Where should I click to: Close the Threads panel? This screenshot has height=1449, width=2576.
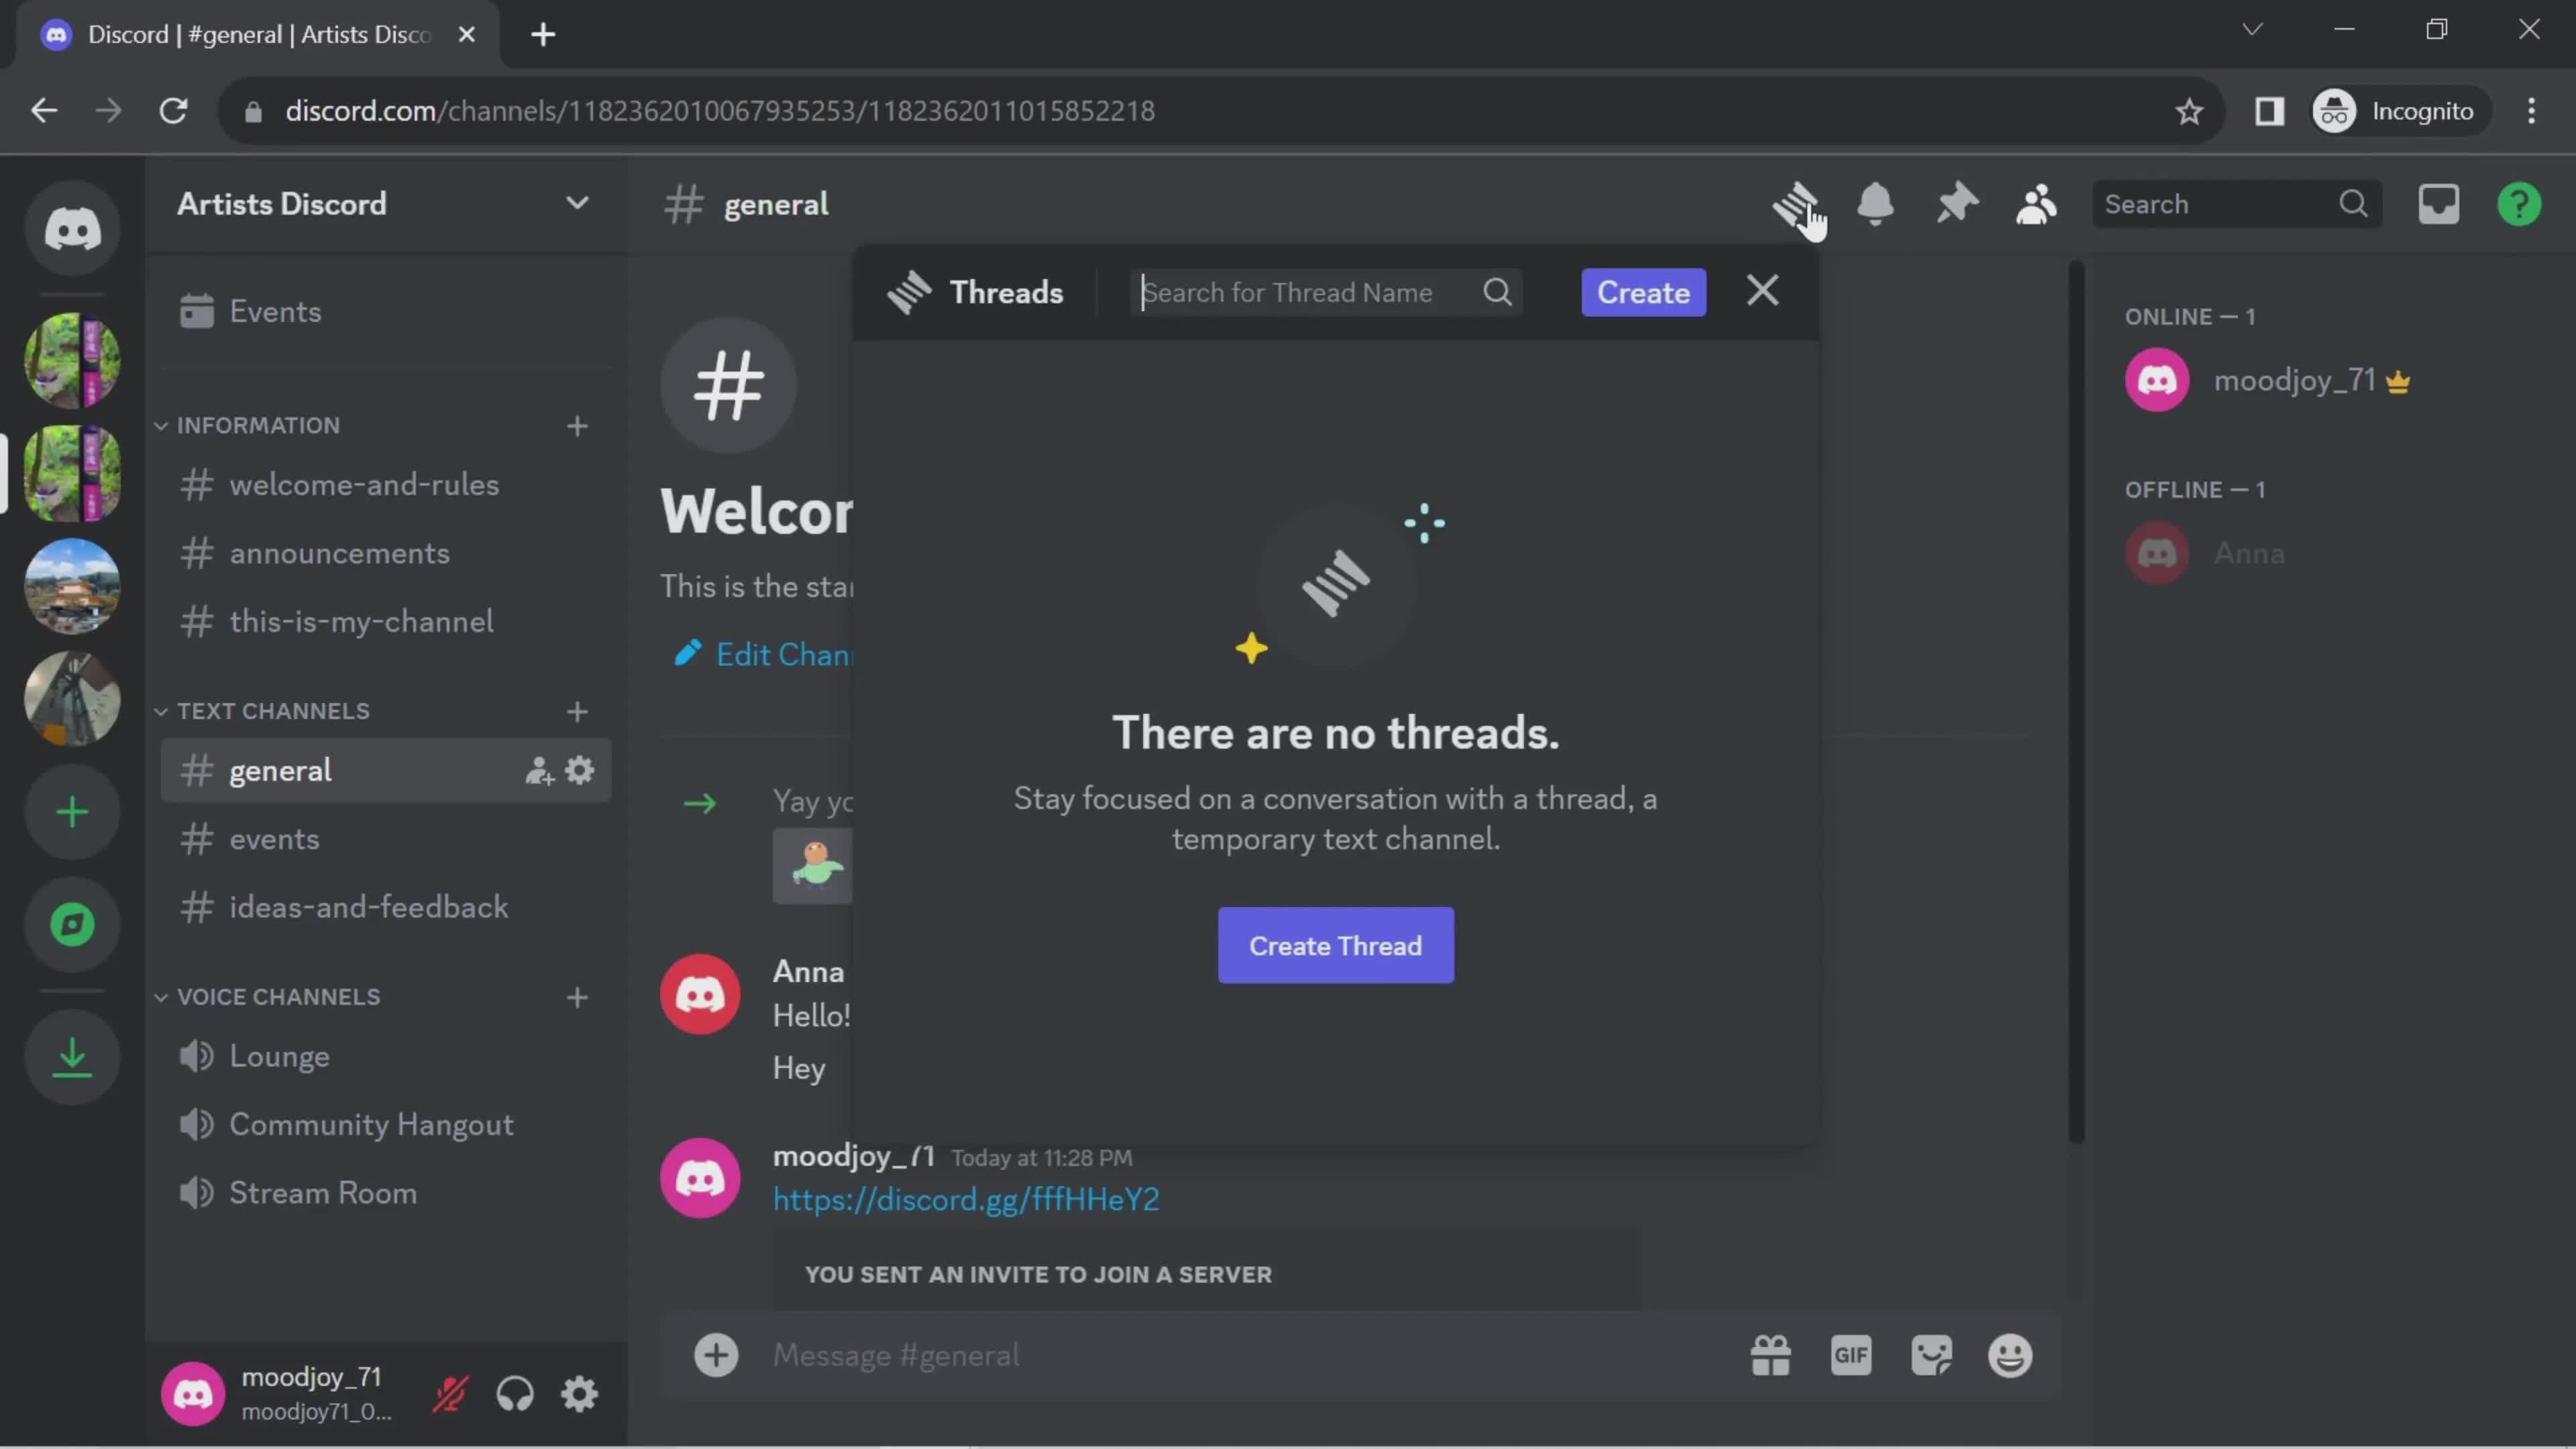pyautogui.click(x=1762, y=290)
